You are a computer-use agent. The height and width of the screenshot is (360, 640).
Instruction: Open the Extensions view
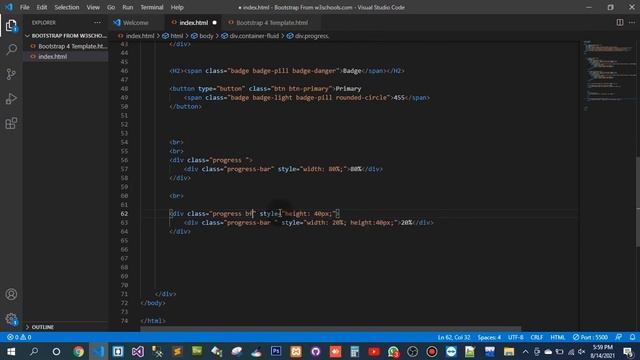(11, 123)
